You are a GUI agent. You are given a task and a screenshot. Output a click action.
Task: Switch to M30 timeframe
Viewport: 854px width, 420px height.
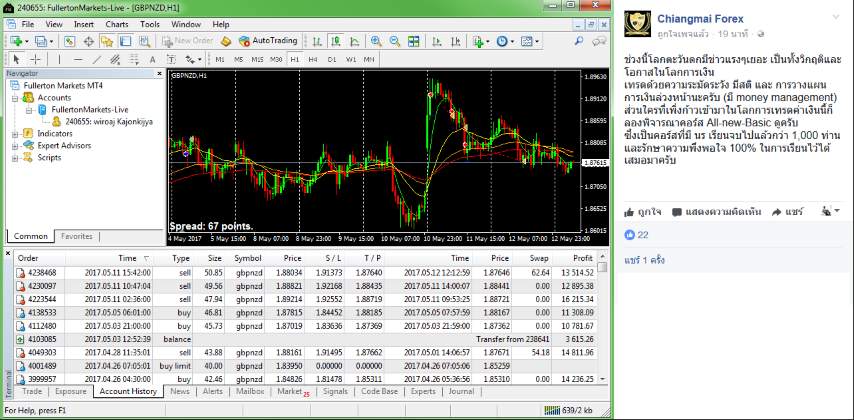pyautogui.click(x=276, y=59)
